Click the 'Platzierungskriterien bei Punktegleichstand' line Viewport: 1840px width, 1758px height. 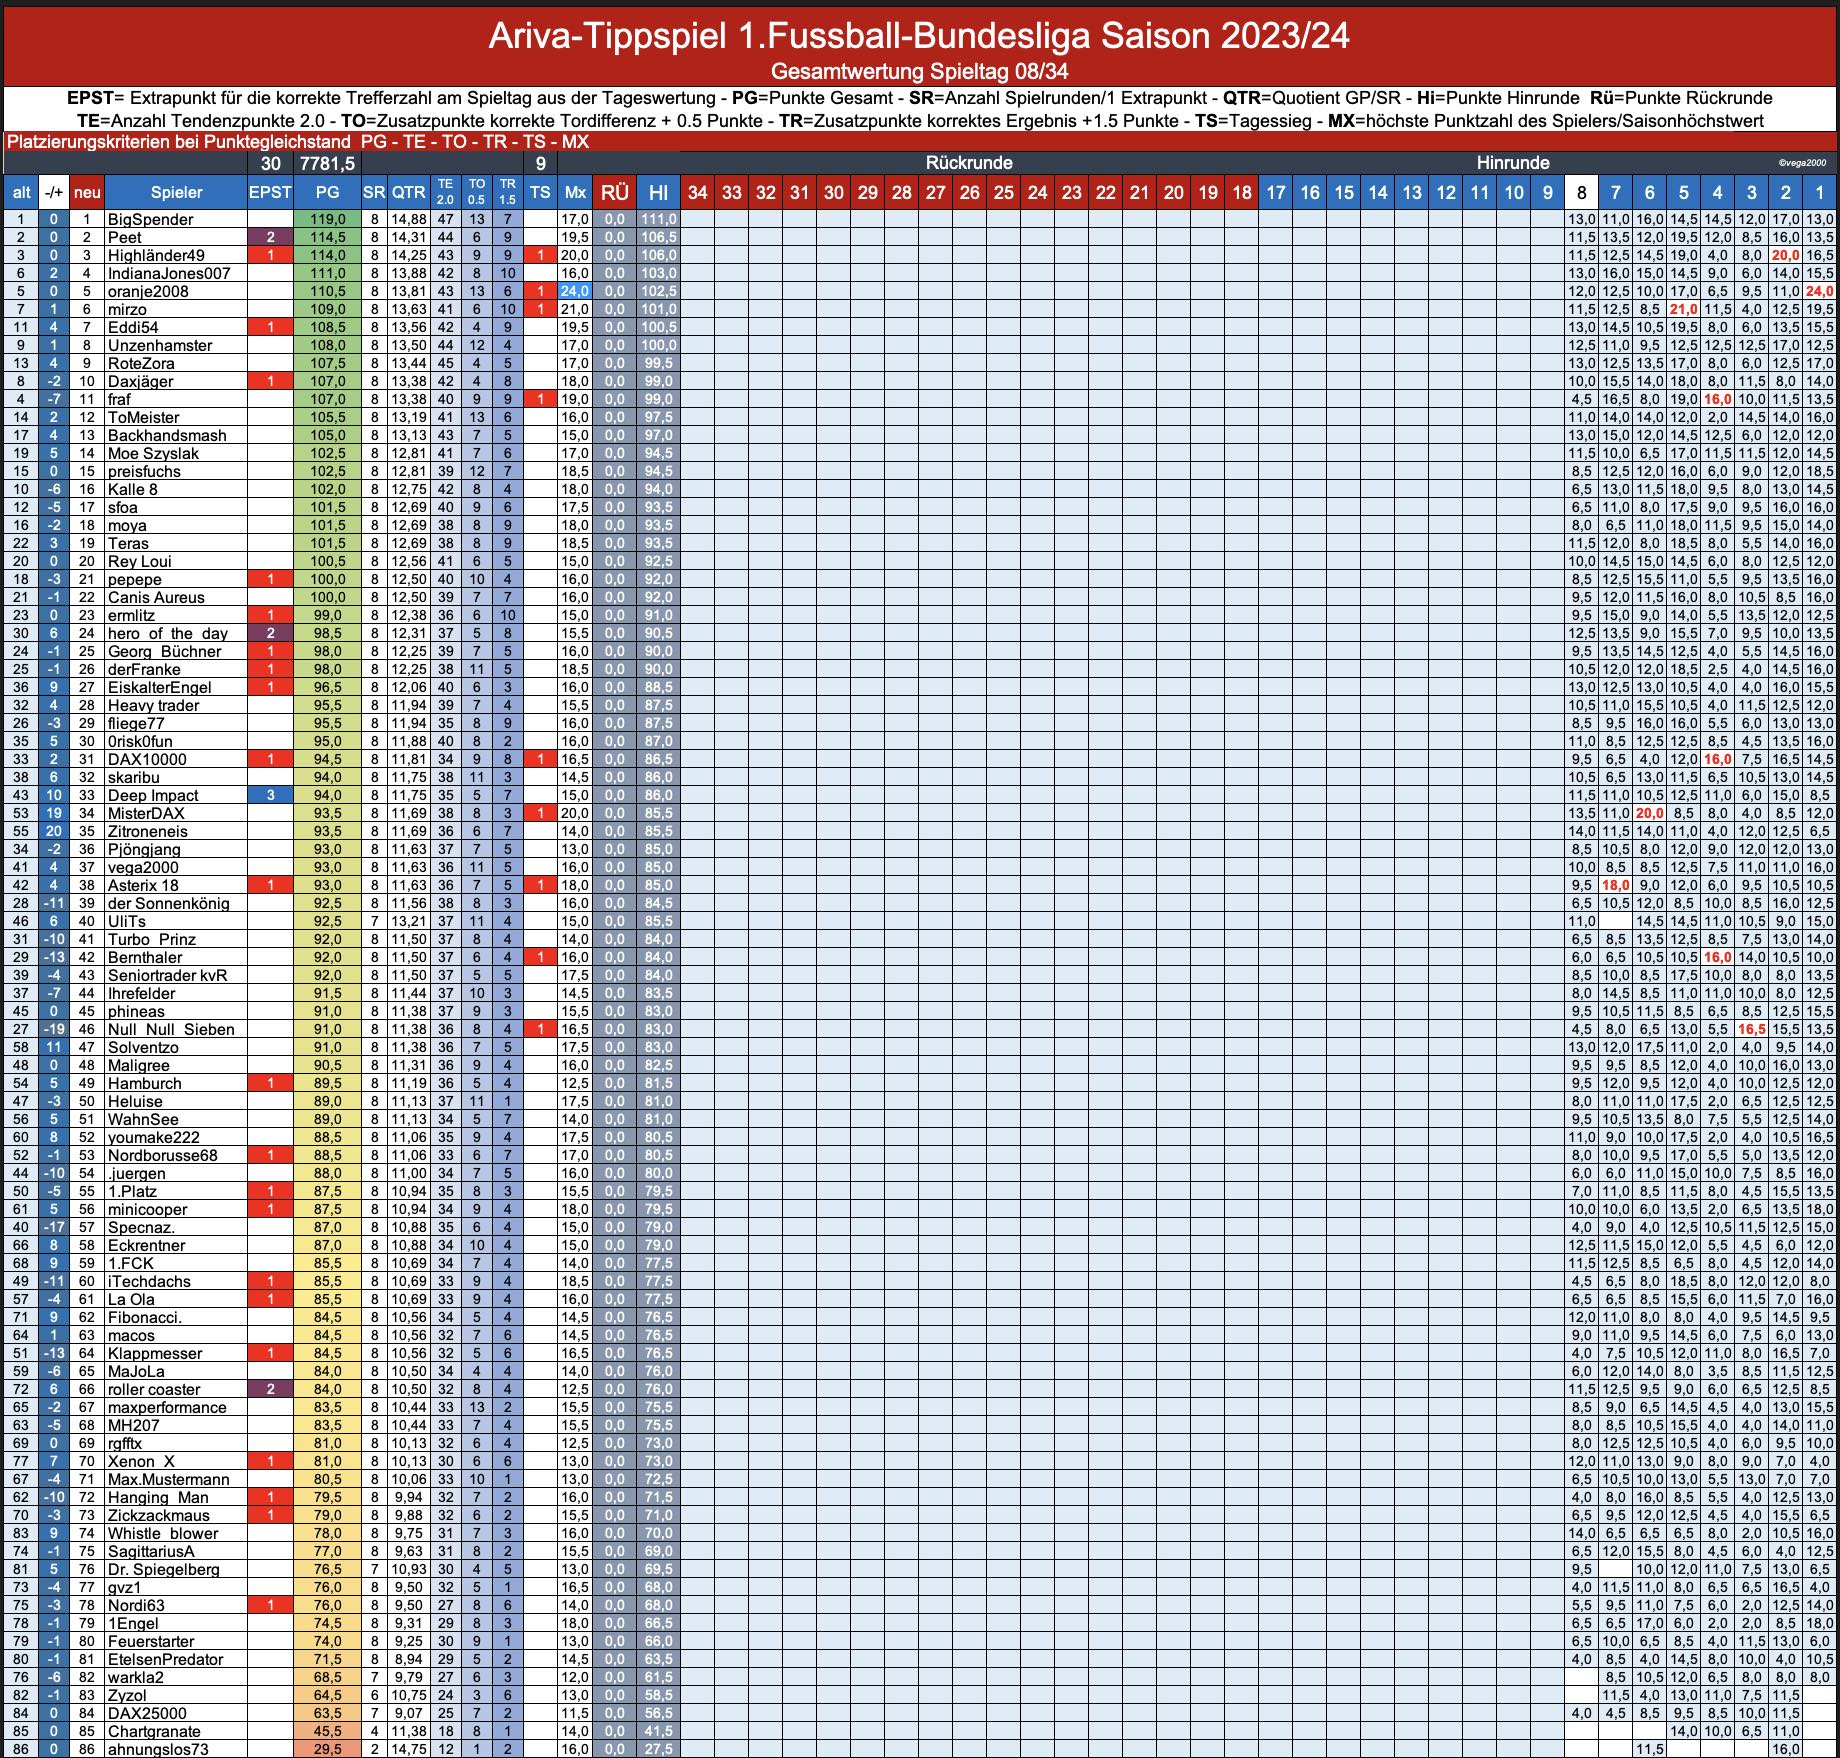pyautogui.click(x=297, y=142)
